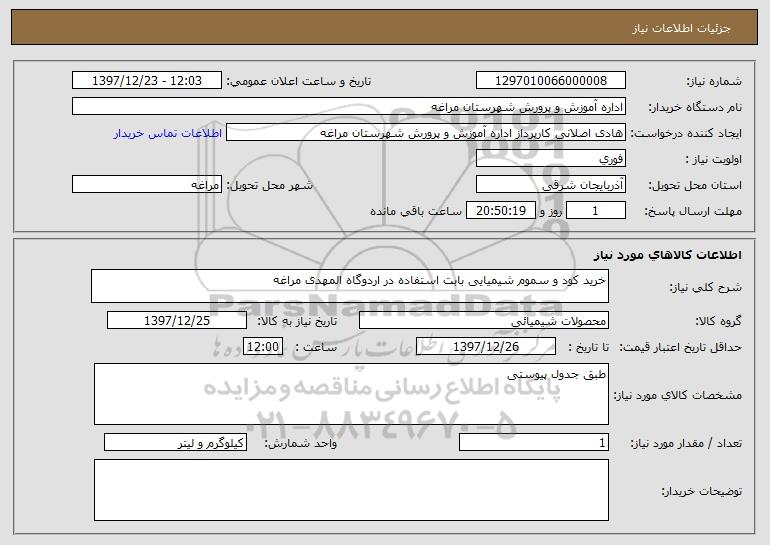Image resolution: width=770 pixels, height=545 pixels.
Task: Click the text ساعت باقی مانده
Action: tap(415, 211)
